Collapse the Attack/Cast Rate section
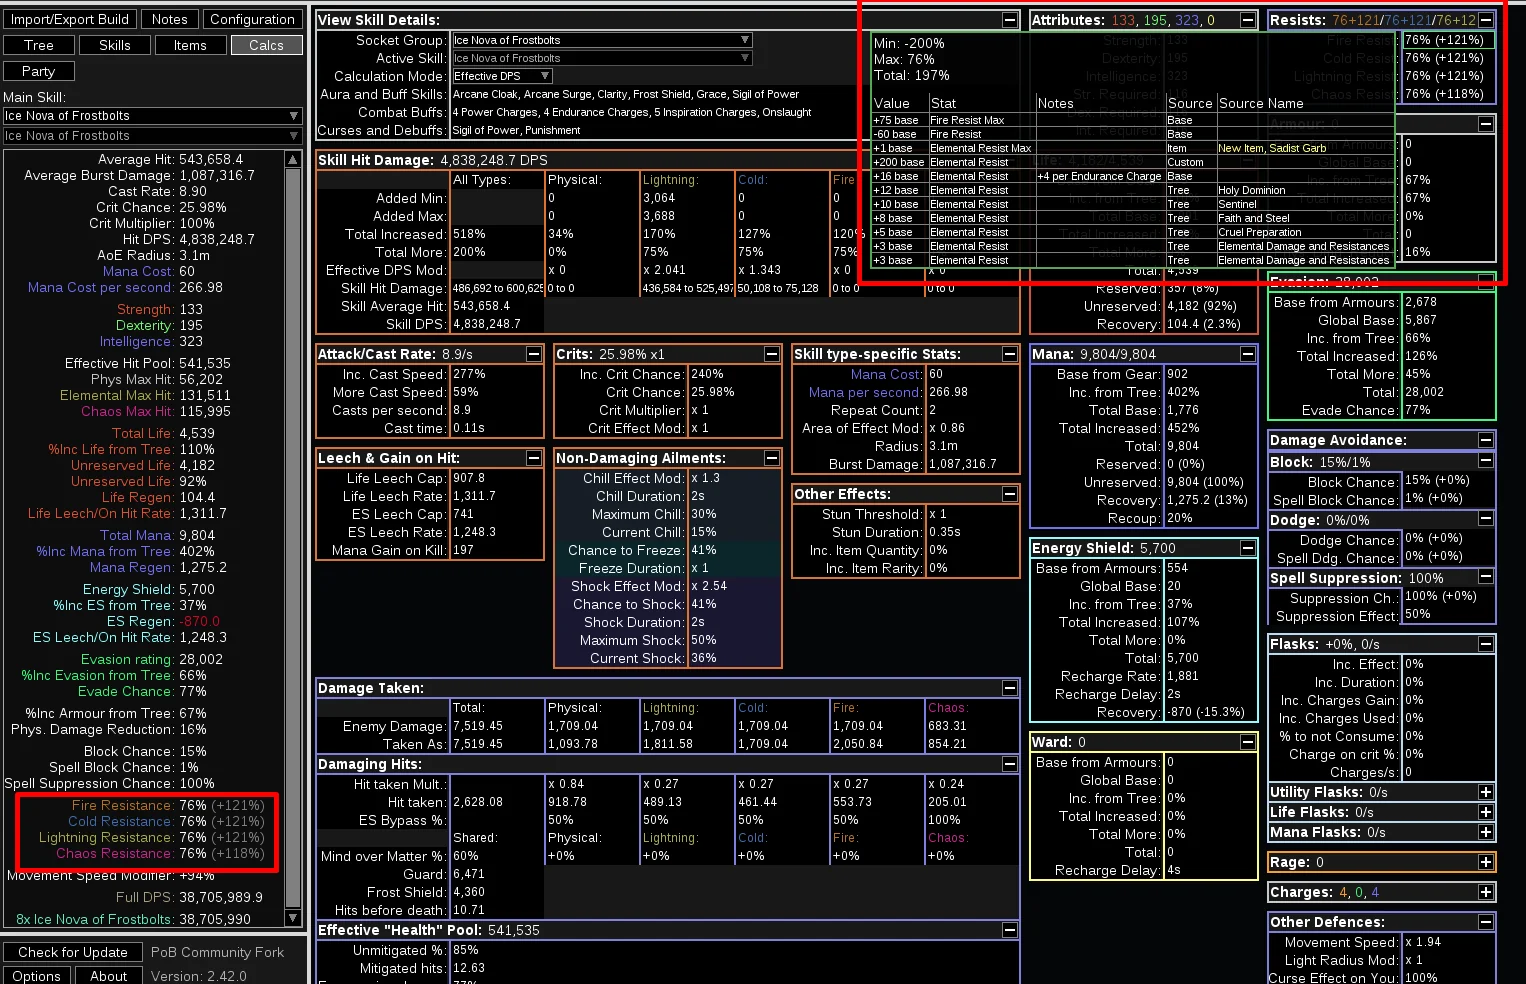 pos(534,354)
